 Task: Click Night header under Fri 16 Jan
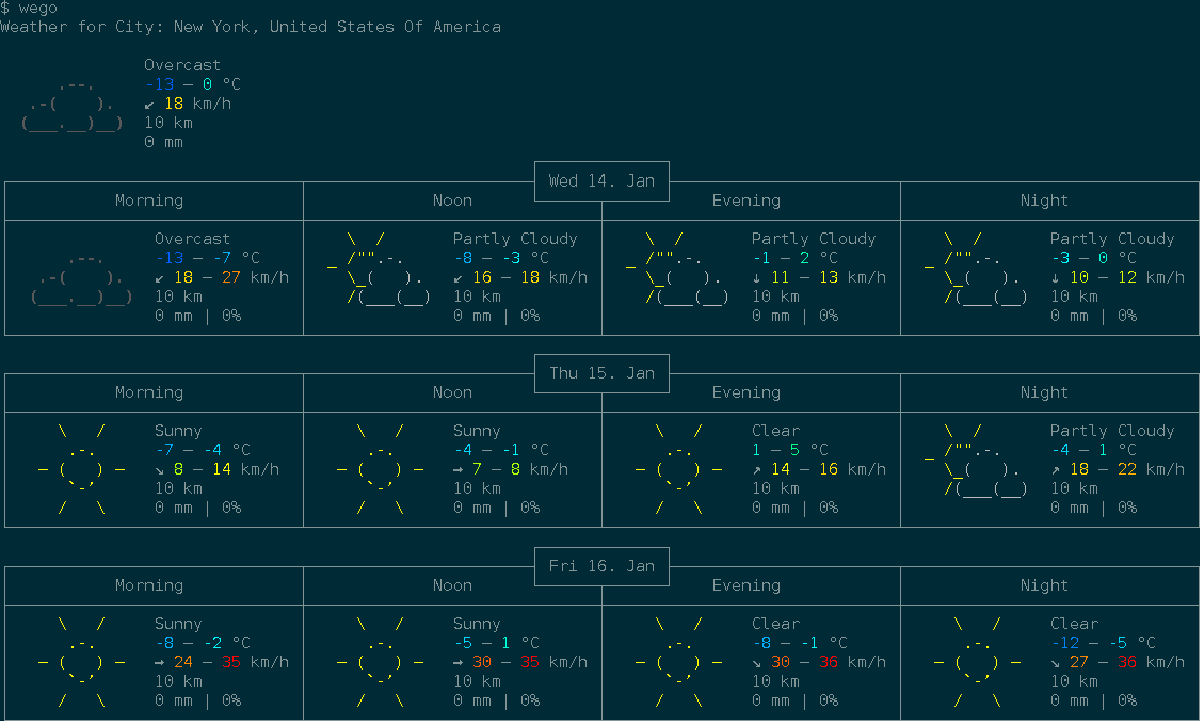1044,585
